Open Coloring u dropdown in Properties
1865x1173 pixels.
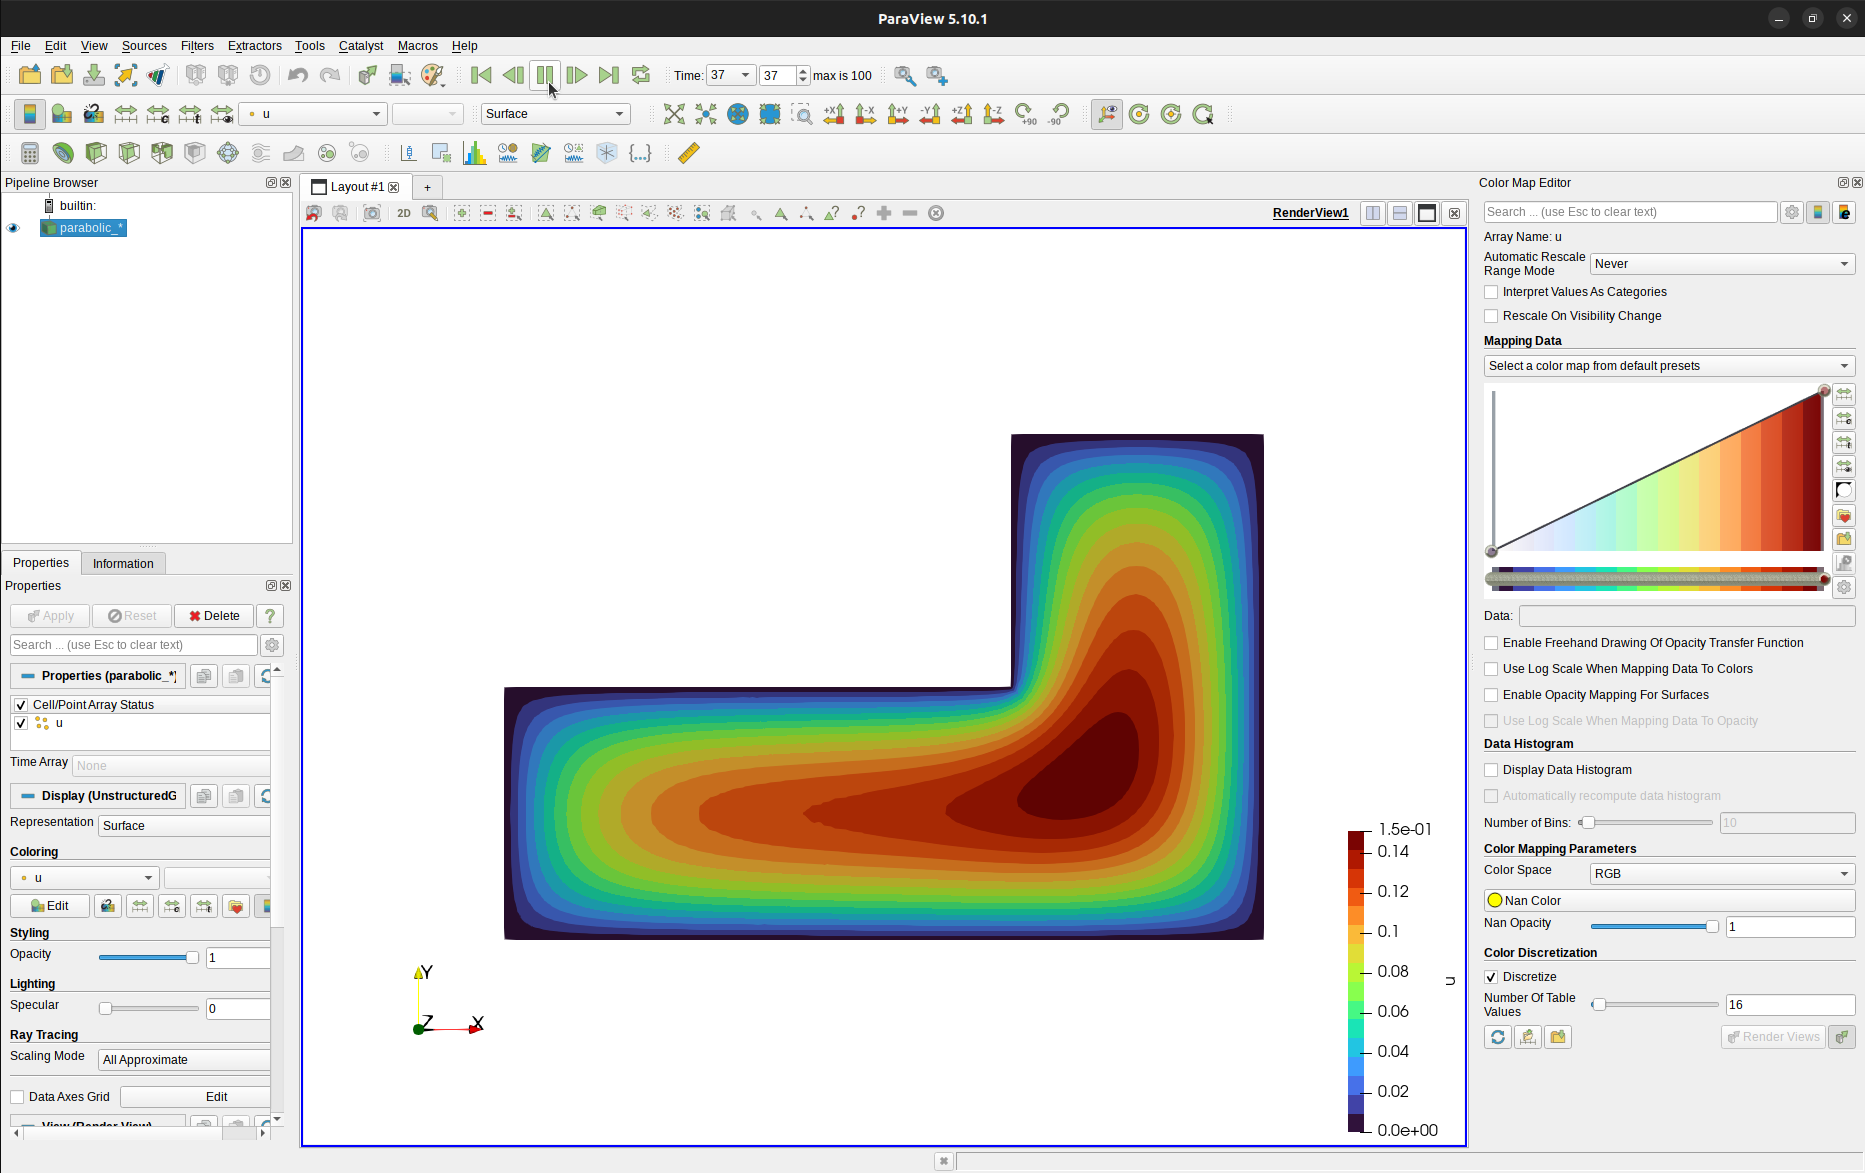click(85, 878)
